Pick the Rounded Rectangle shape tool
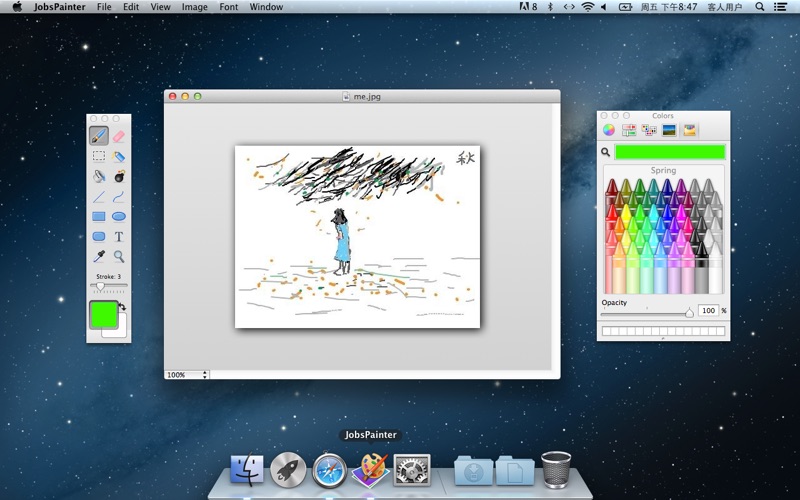 coord(98,236)
